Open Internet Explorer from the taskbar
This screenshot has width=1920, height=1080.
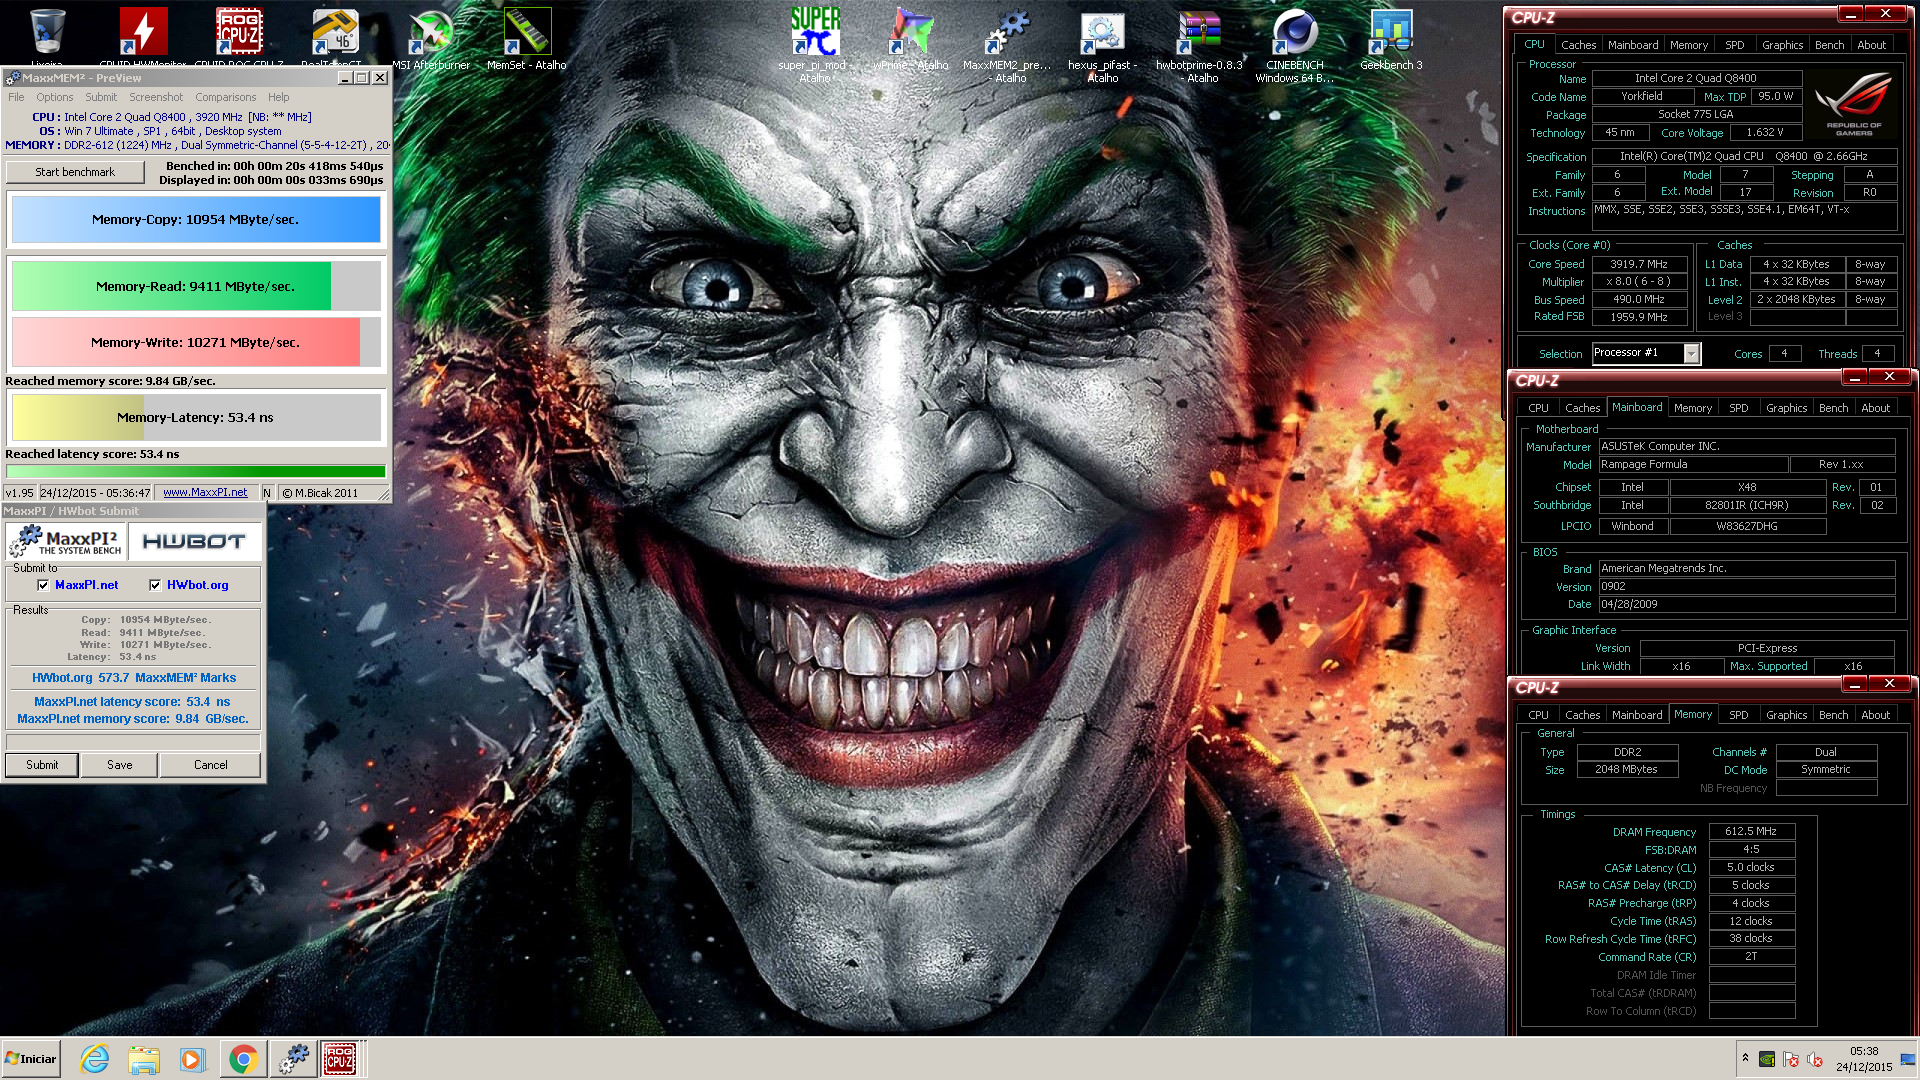point(95,1059)
